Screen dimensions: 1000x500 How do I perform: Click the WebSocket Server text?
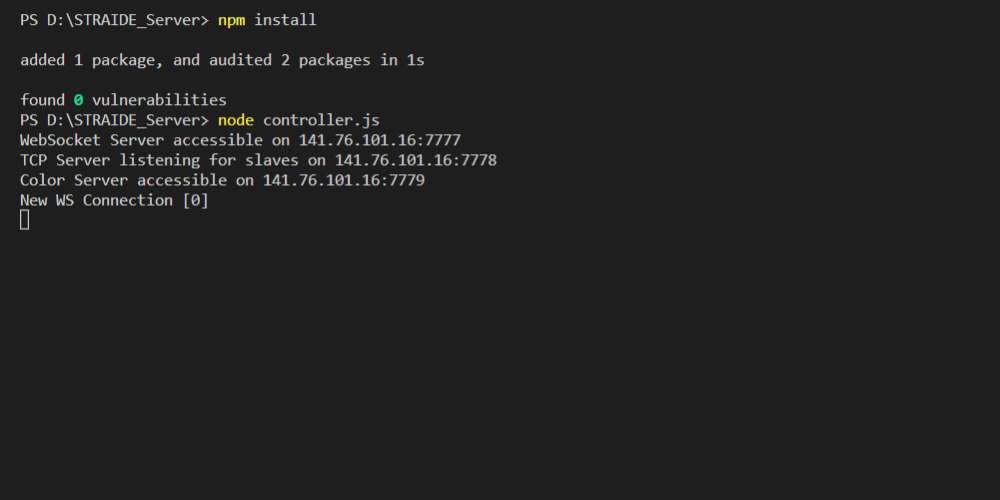click(92, 140)
